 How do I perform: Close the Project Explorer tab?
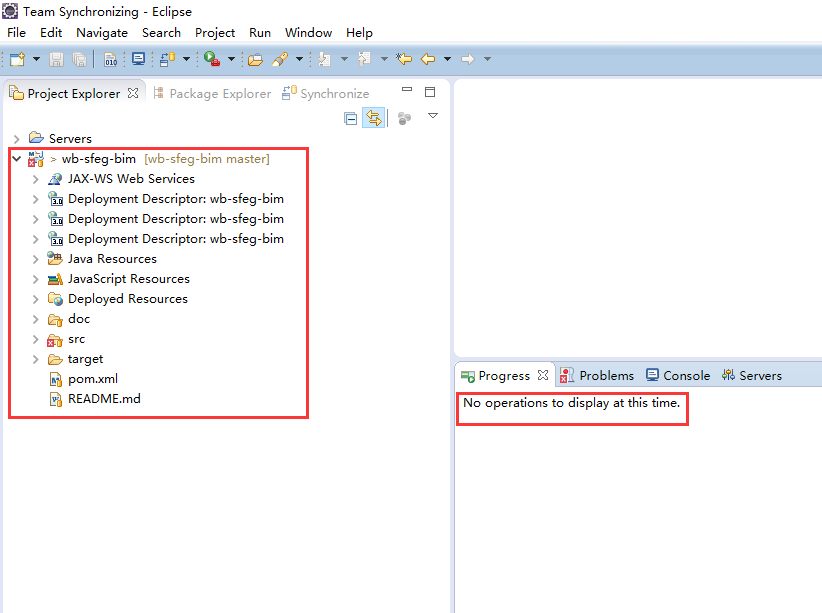[x=133, y=93]
